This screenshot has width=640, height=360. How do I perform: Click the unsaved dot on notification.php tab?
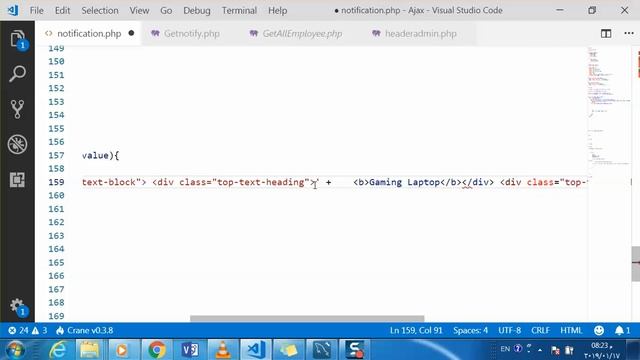coord(131,33)
